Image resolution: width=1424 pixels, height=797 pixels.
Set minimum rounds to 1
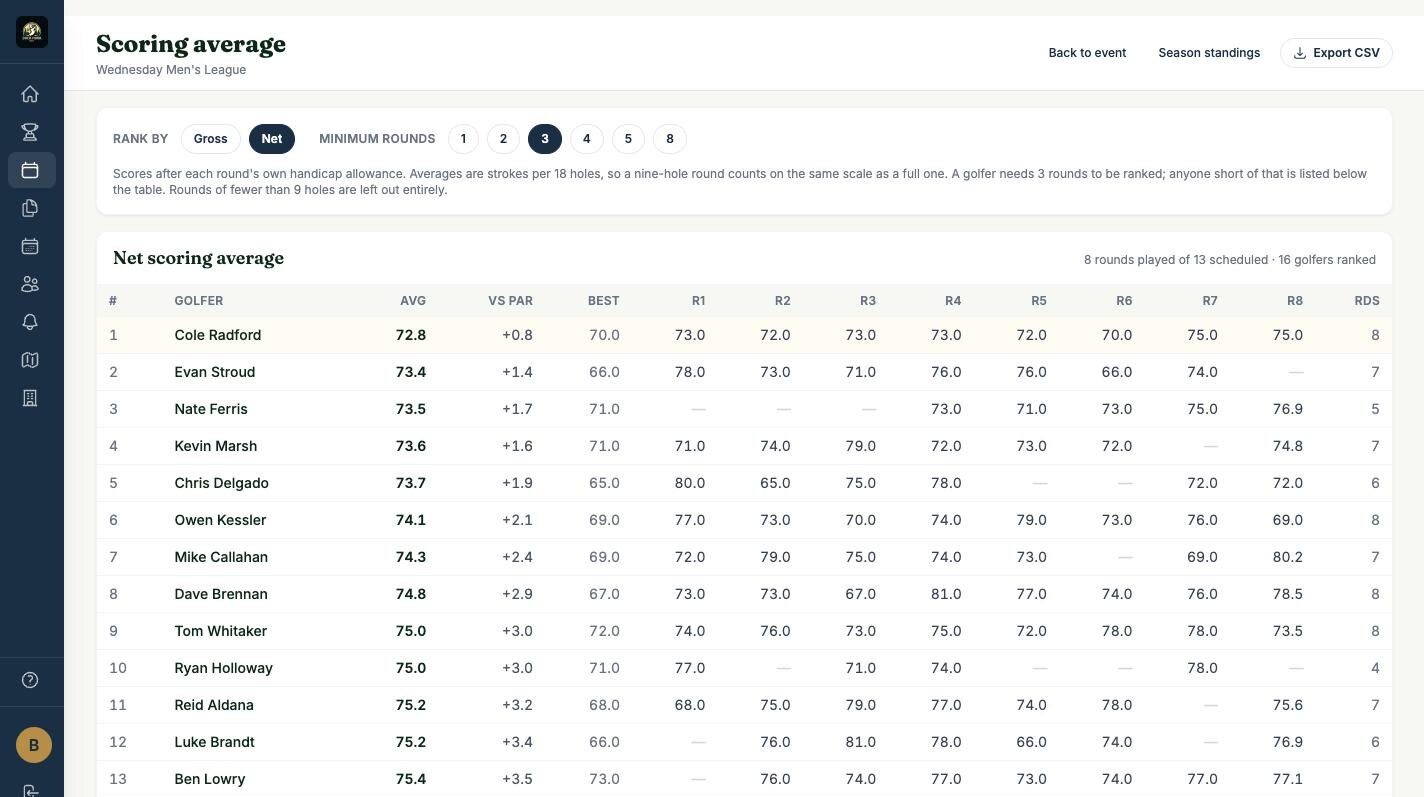click(463, 139)
